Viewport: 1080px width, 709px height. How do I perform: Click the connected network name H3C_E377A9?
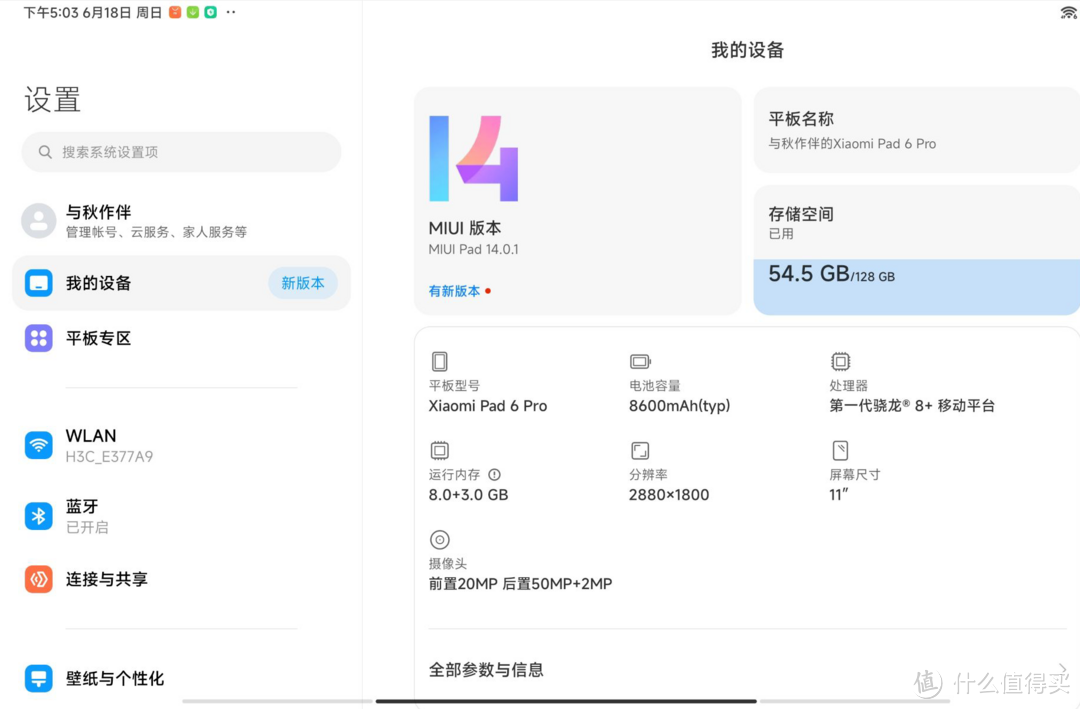tap(110, 456)
